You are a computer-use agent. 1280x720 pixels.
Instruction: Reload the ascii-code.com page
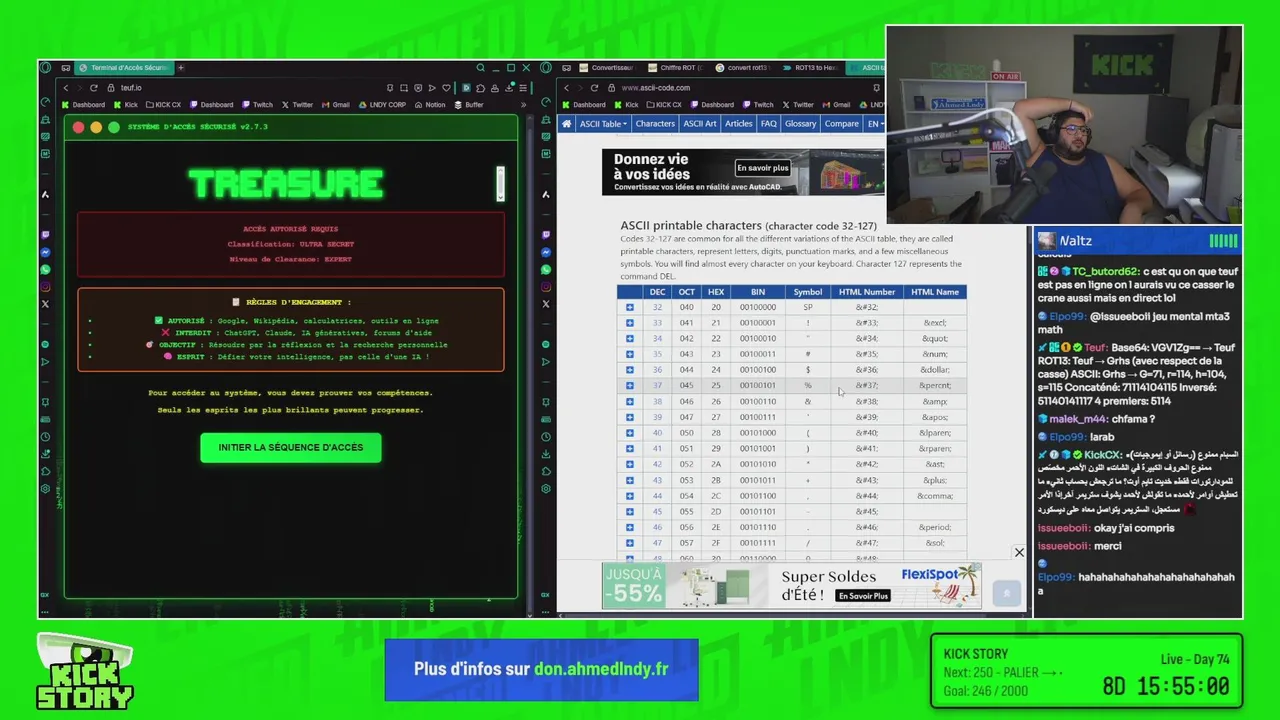594,88
